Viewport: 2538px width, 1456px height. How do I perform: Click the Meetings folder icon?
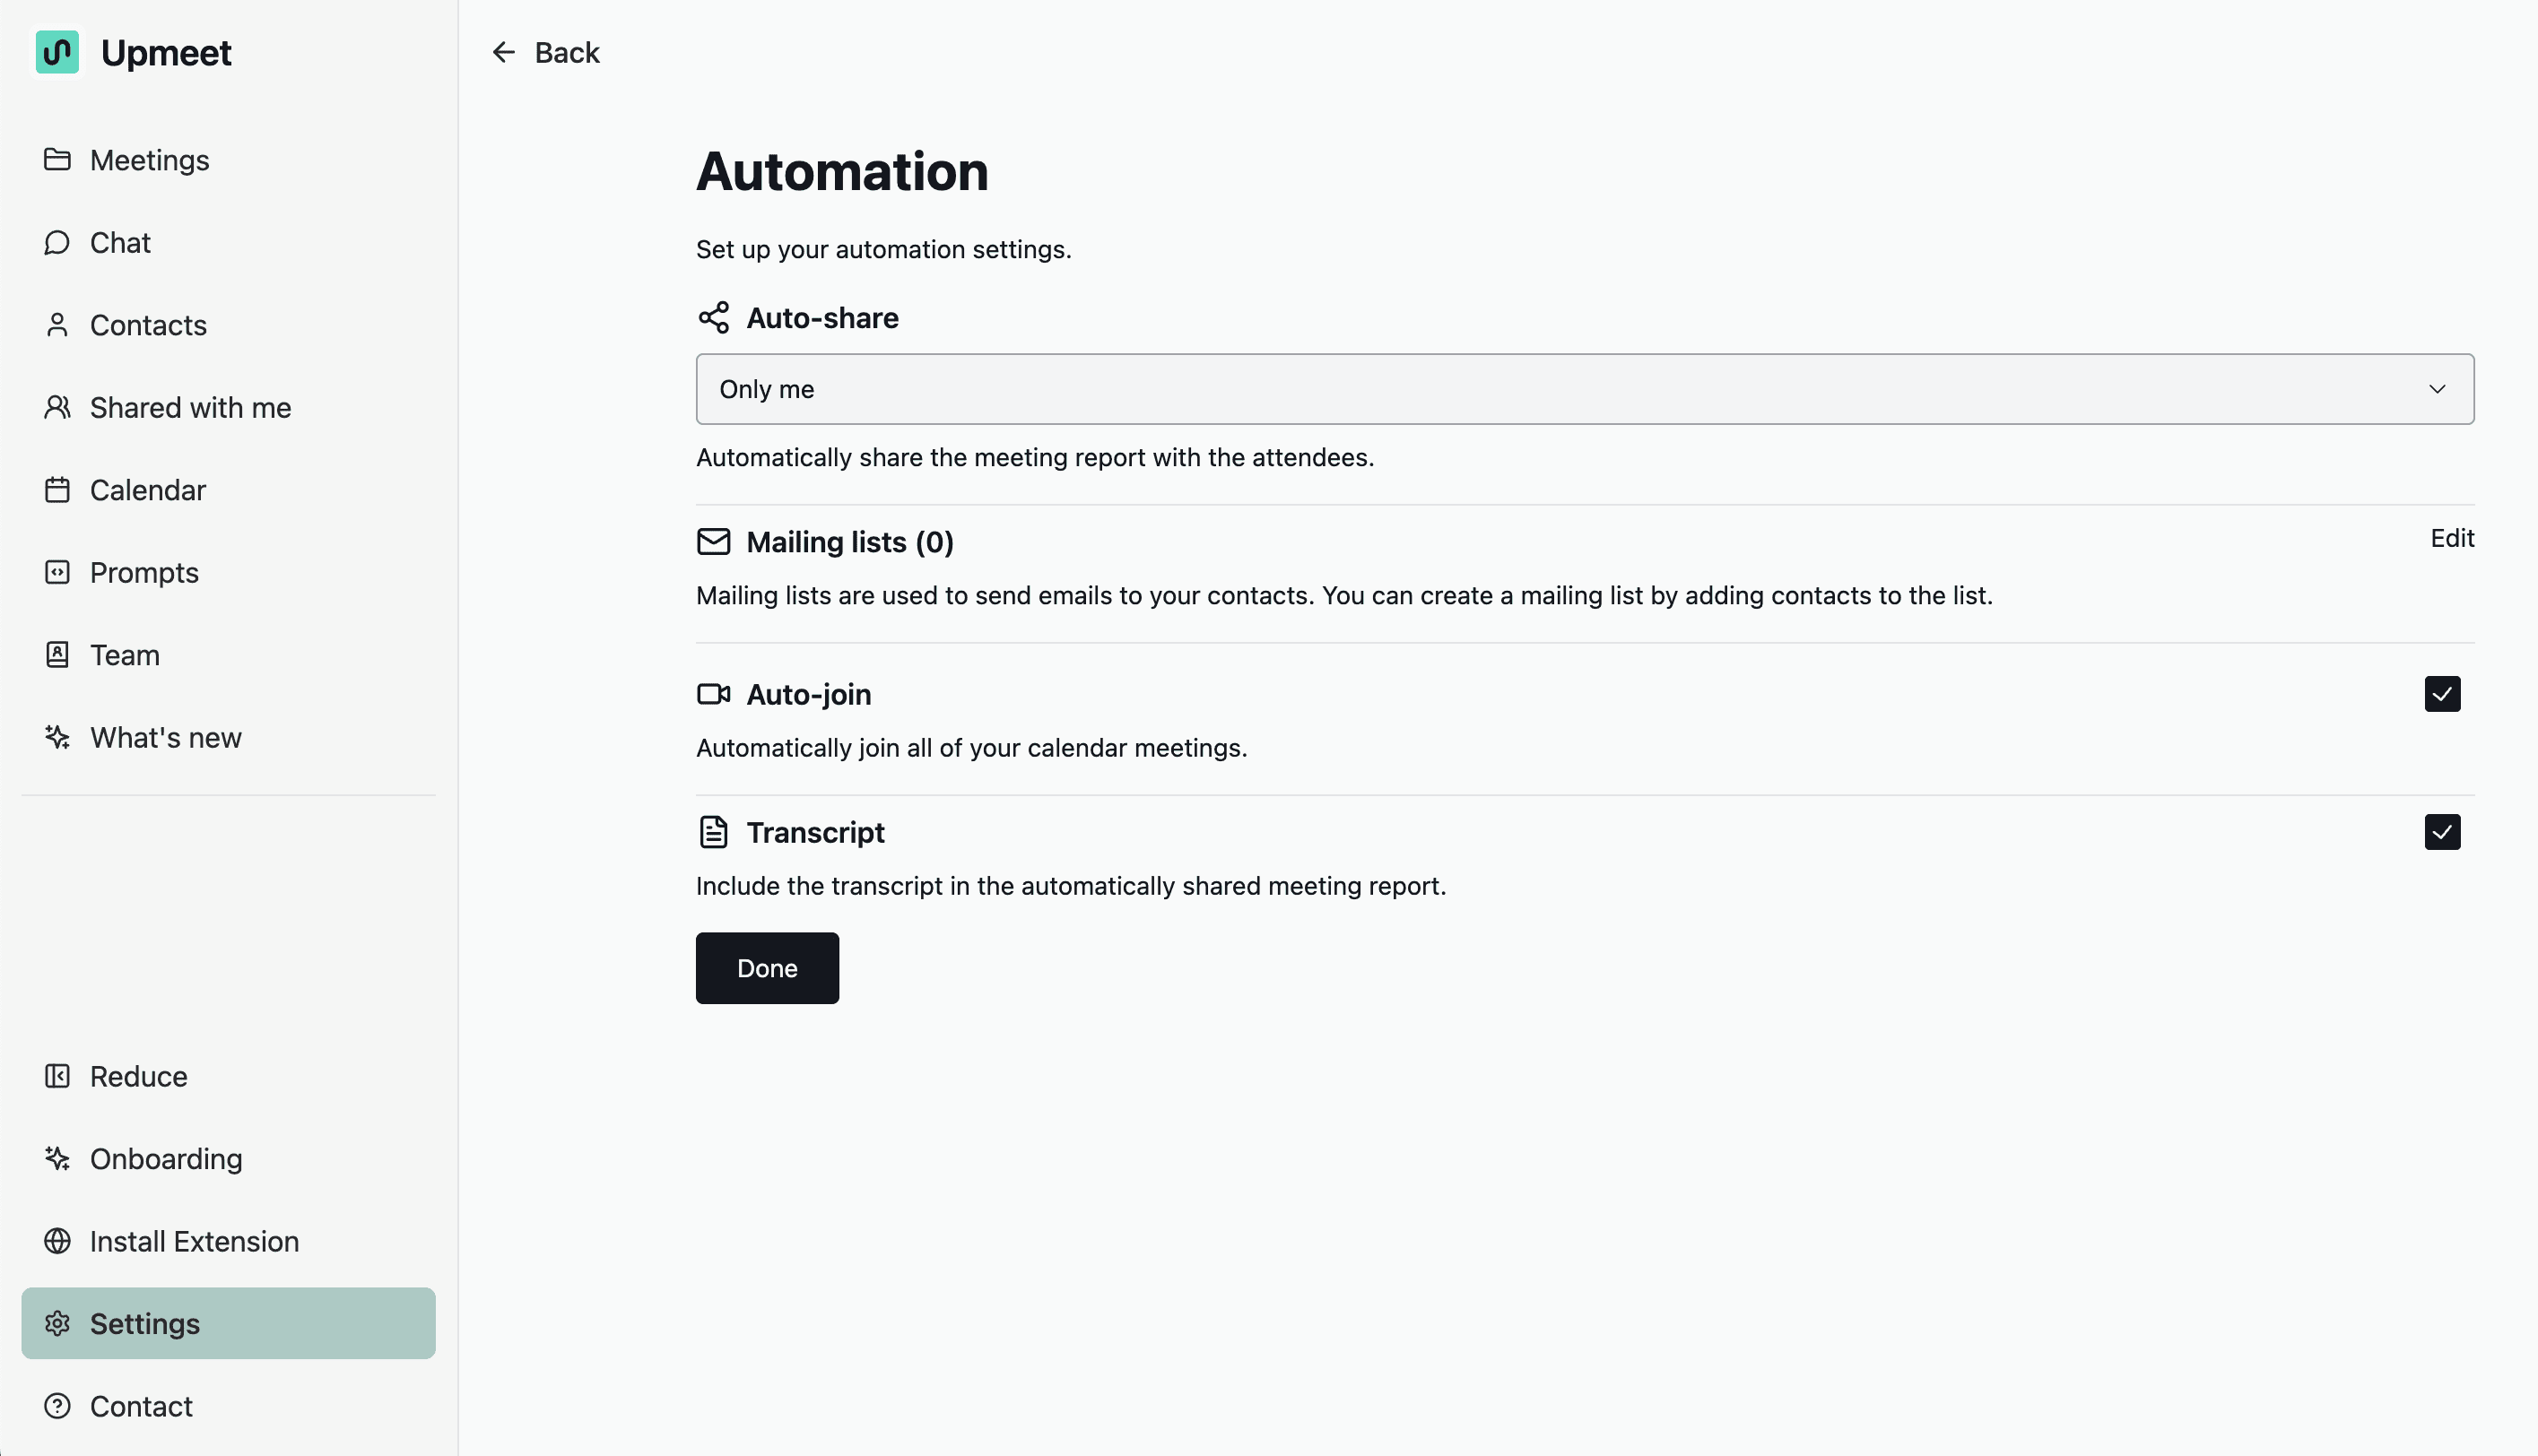[57, 160]
